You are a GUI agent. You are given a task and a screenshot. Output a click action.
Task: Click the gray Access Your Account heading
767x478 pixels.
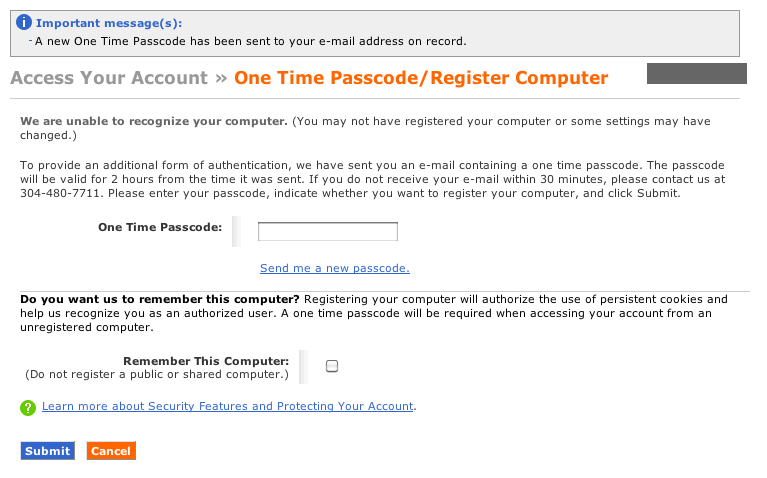(x=109, y=78)
